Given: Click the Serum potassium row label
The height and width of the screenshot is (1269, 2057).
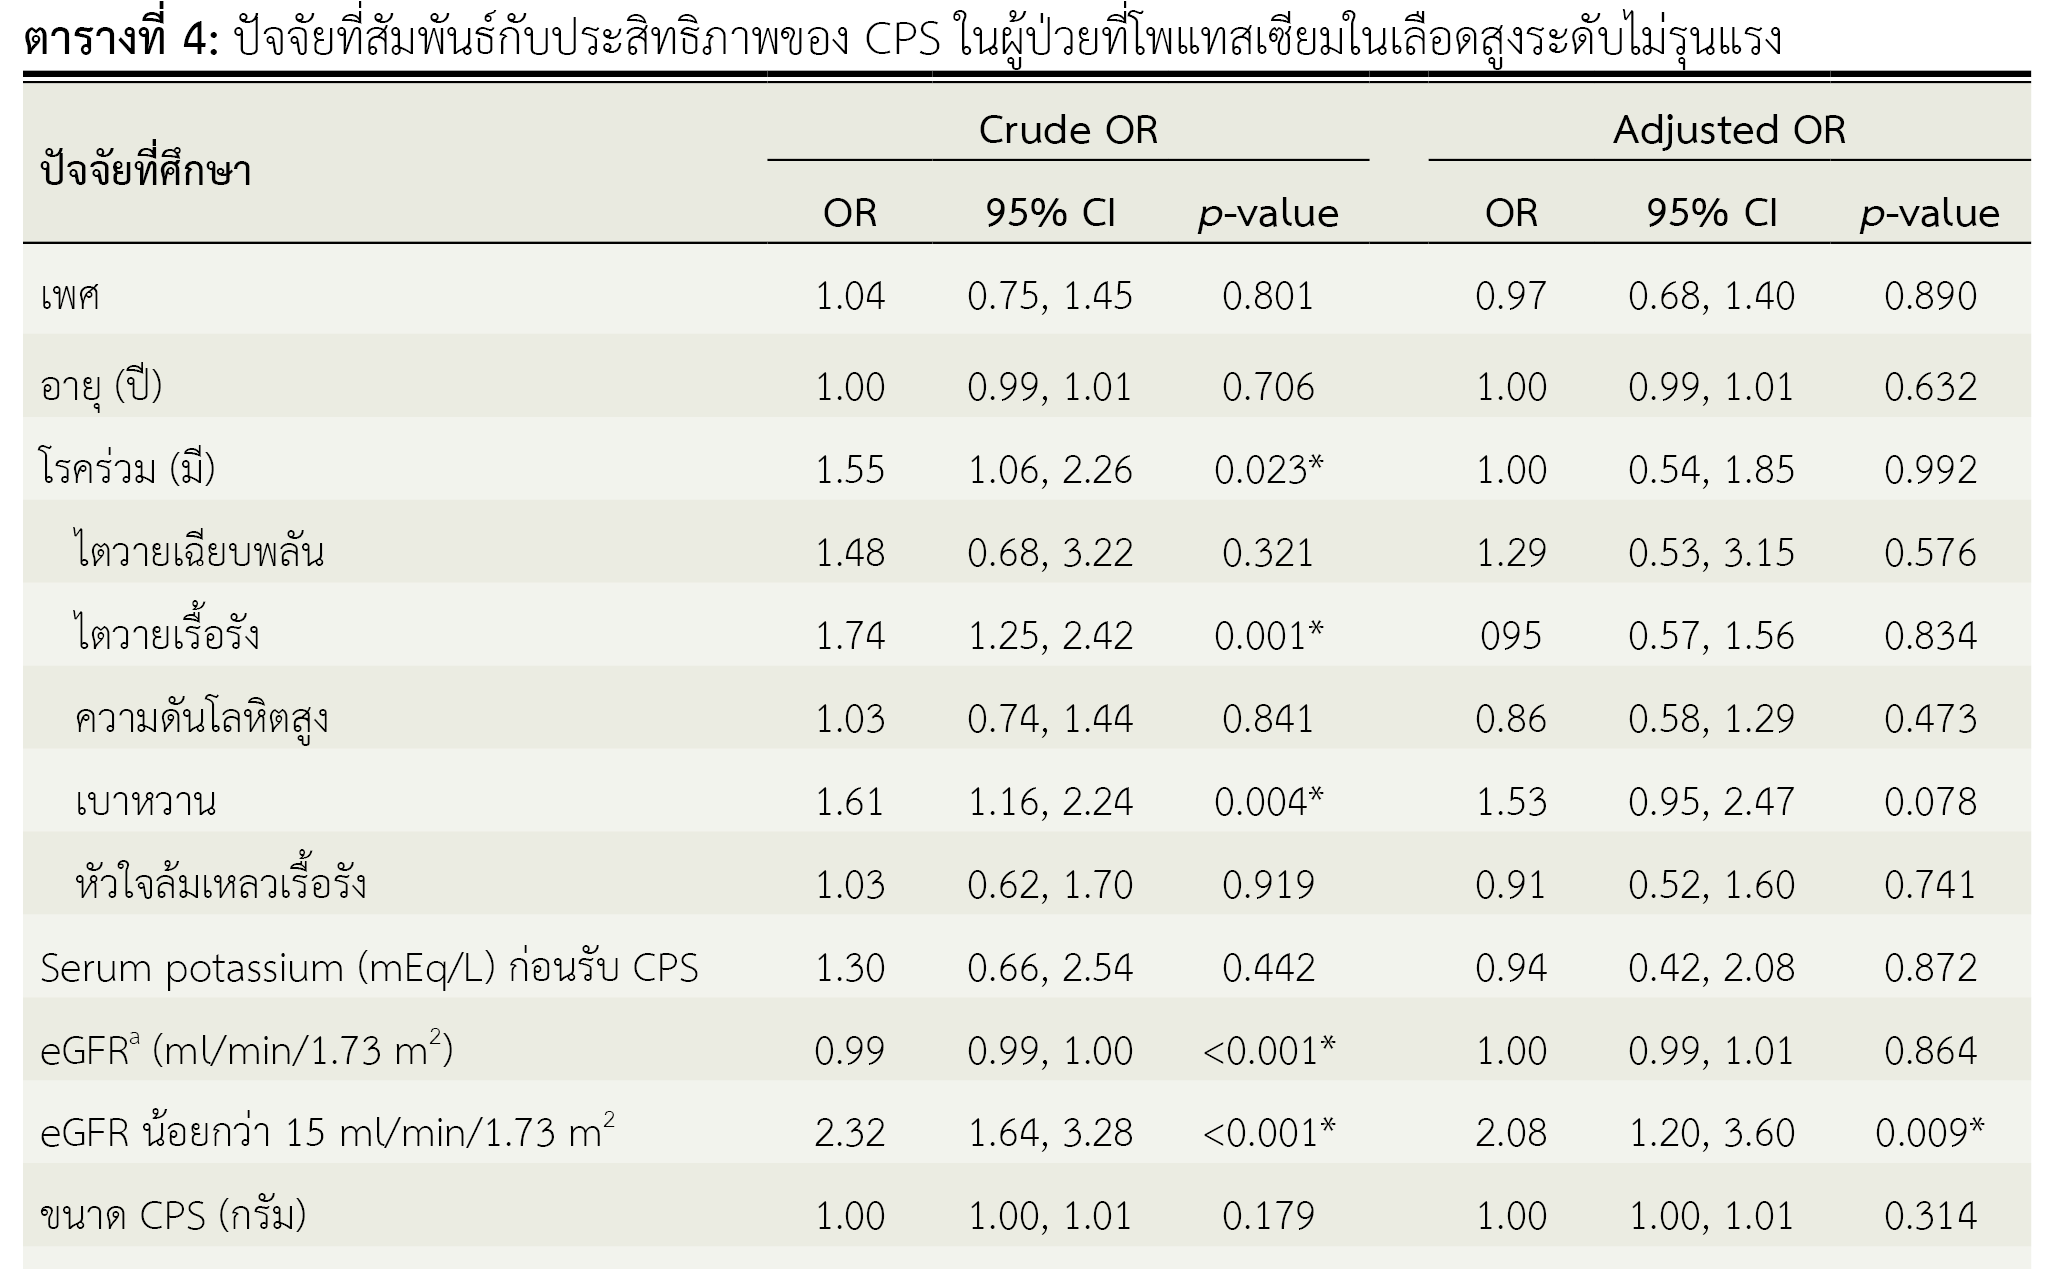Looking at the screenshot, I should pos(369,967).
